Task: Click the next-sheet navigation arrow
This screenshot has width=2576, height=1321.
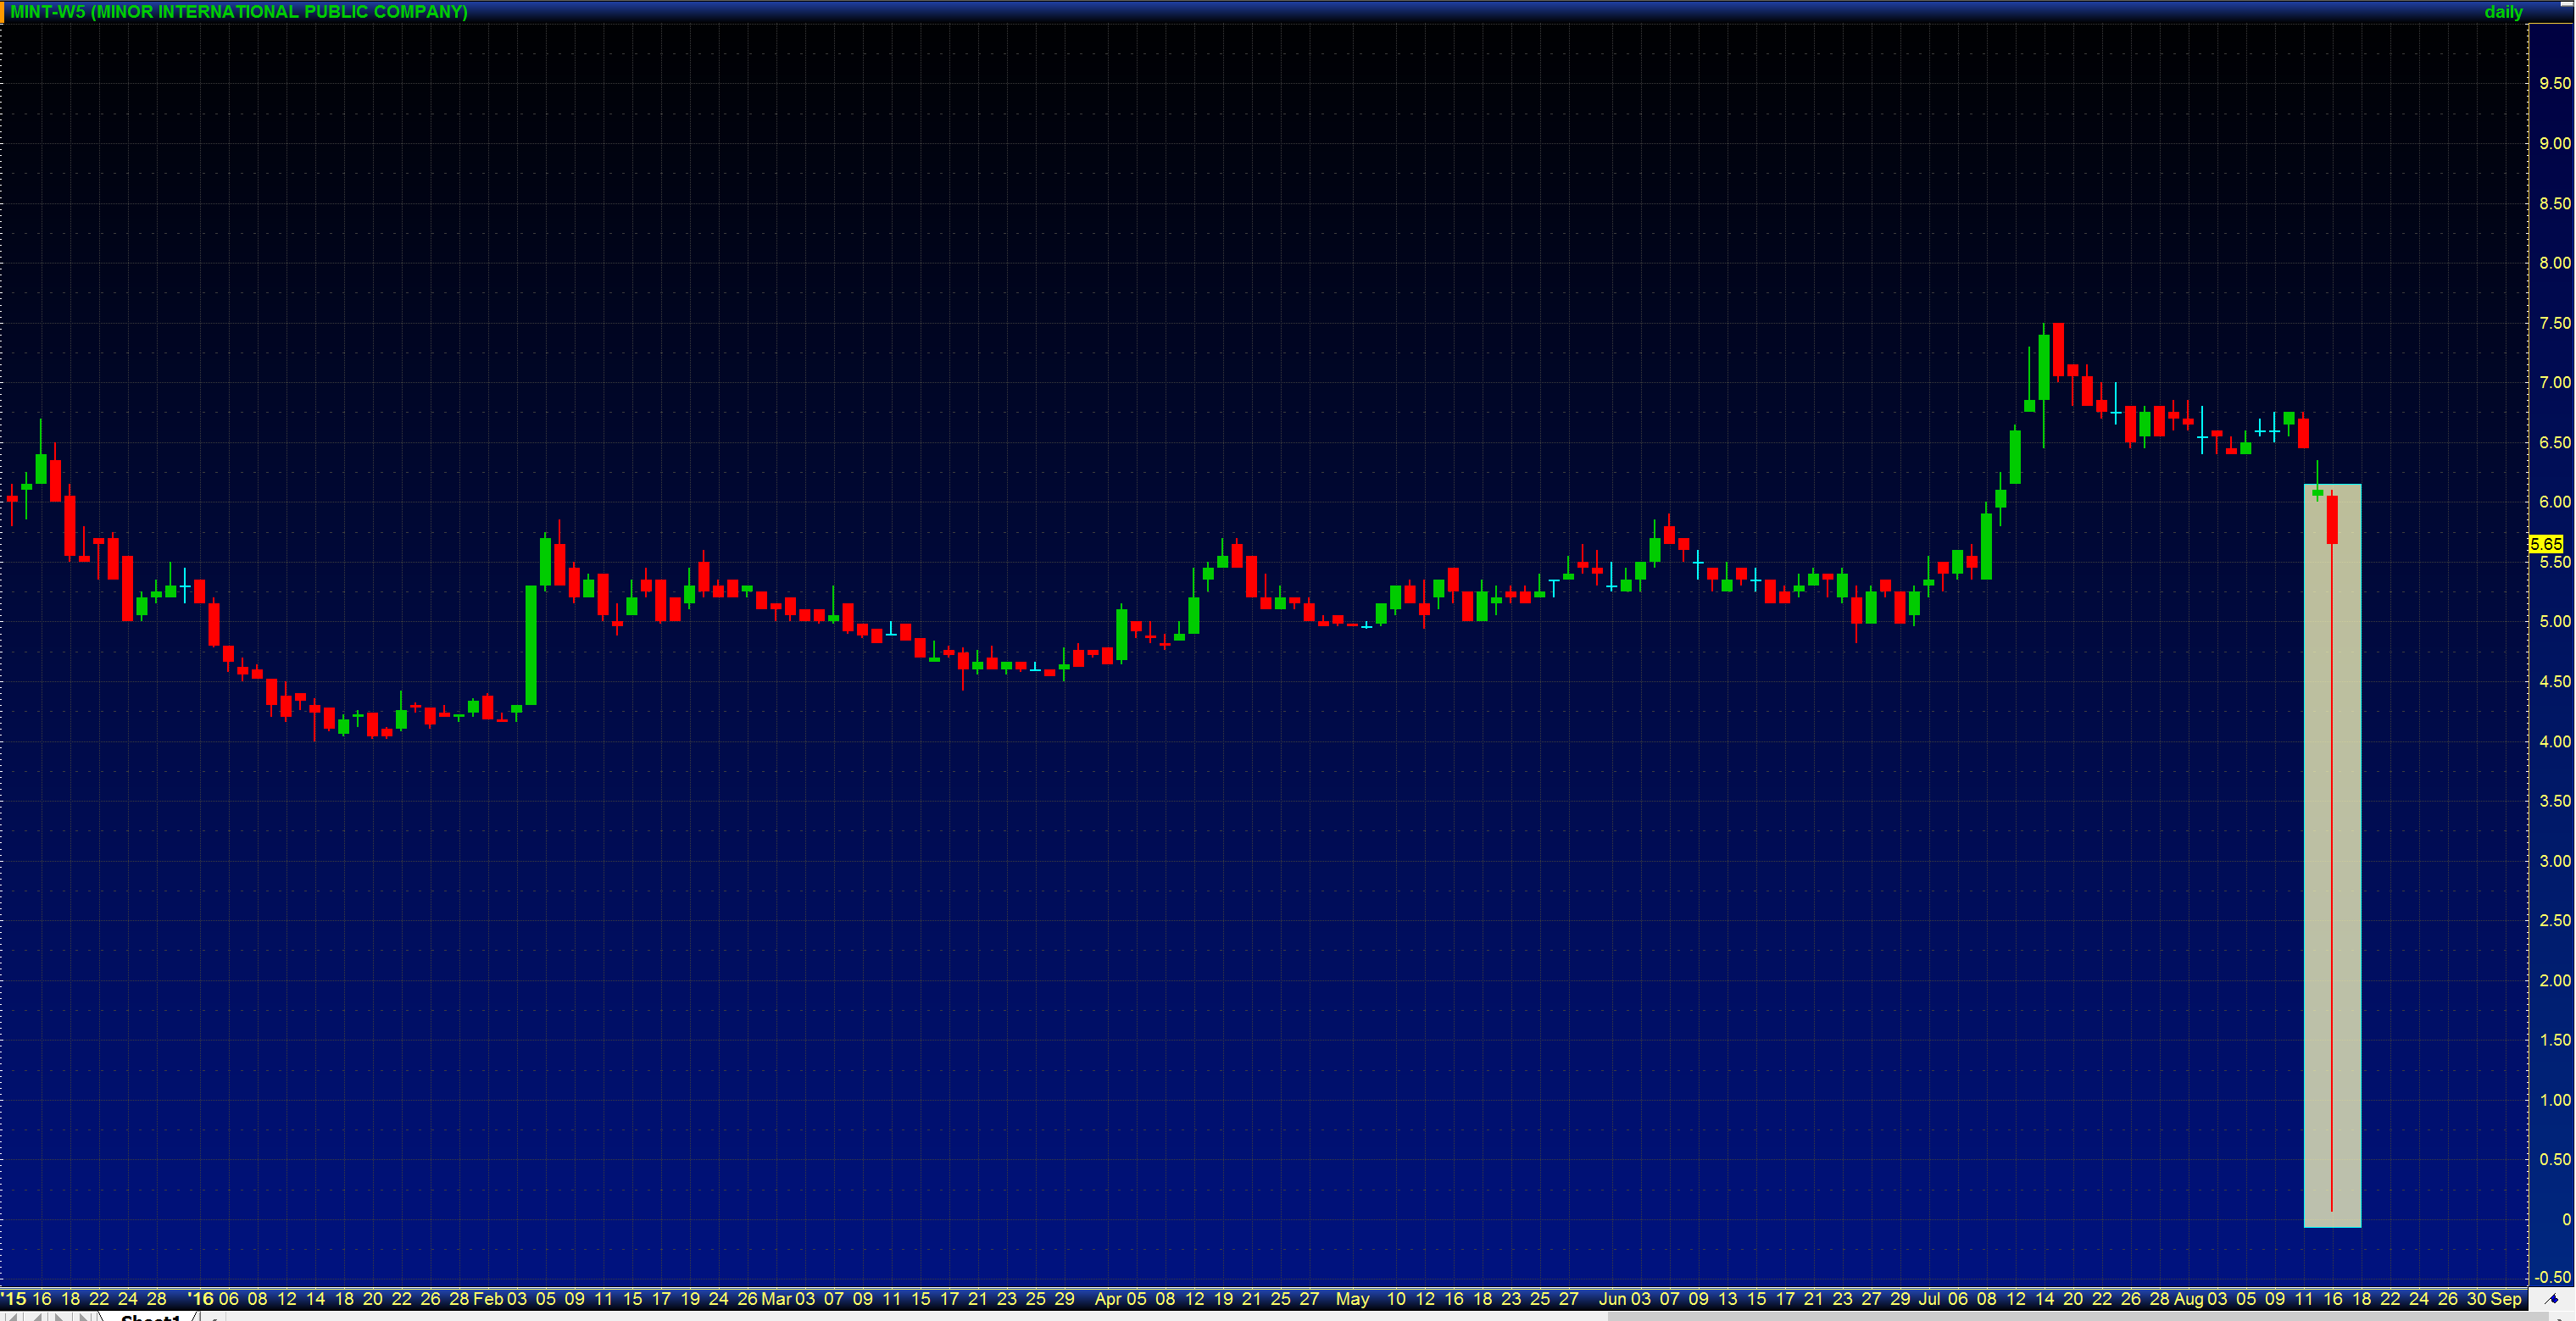Action: click(59, 1318)
